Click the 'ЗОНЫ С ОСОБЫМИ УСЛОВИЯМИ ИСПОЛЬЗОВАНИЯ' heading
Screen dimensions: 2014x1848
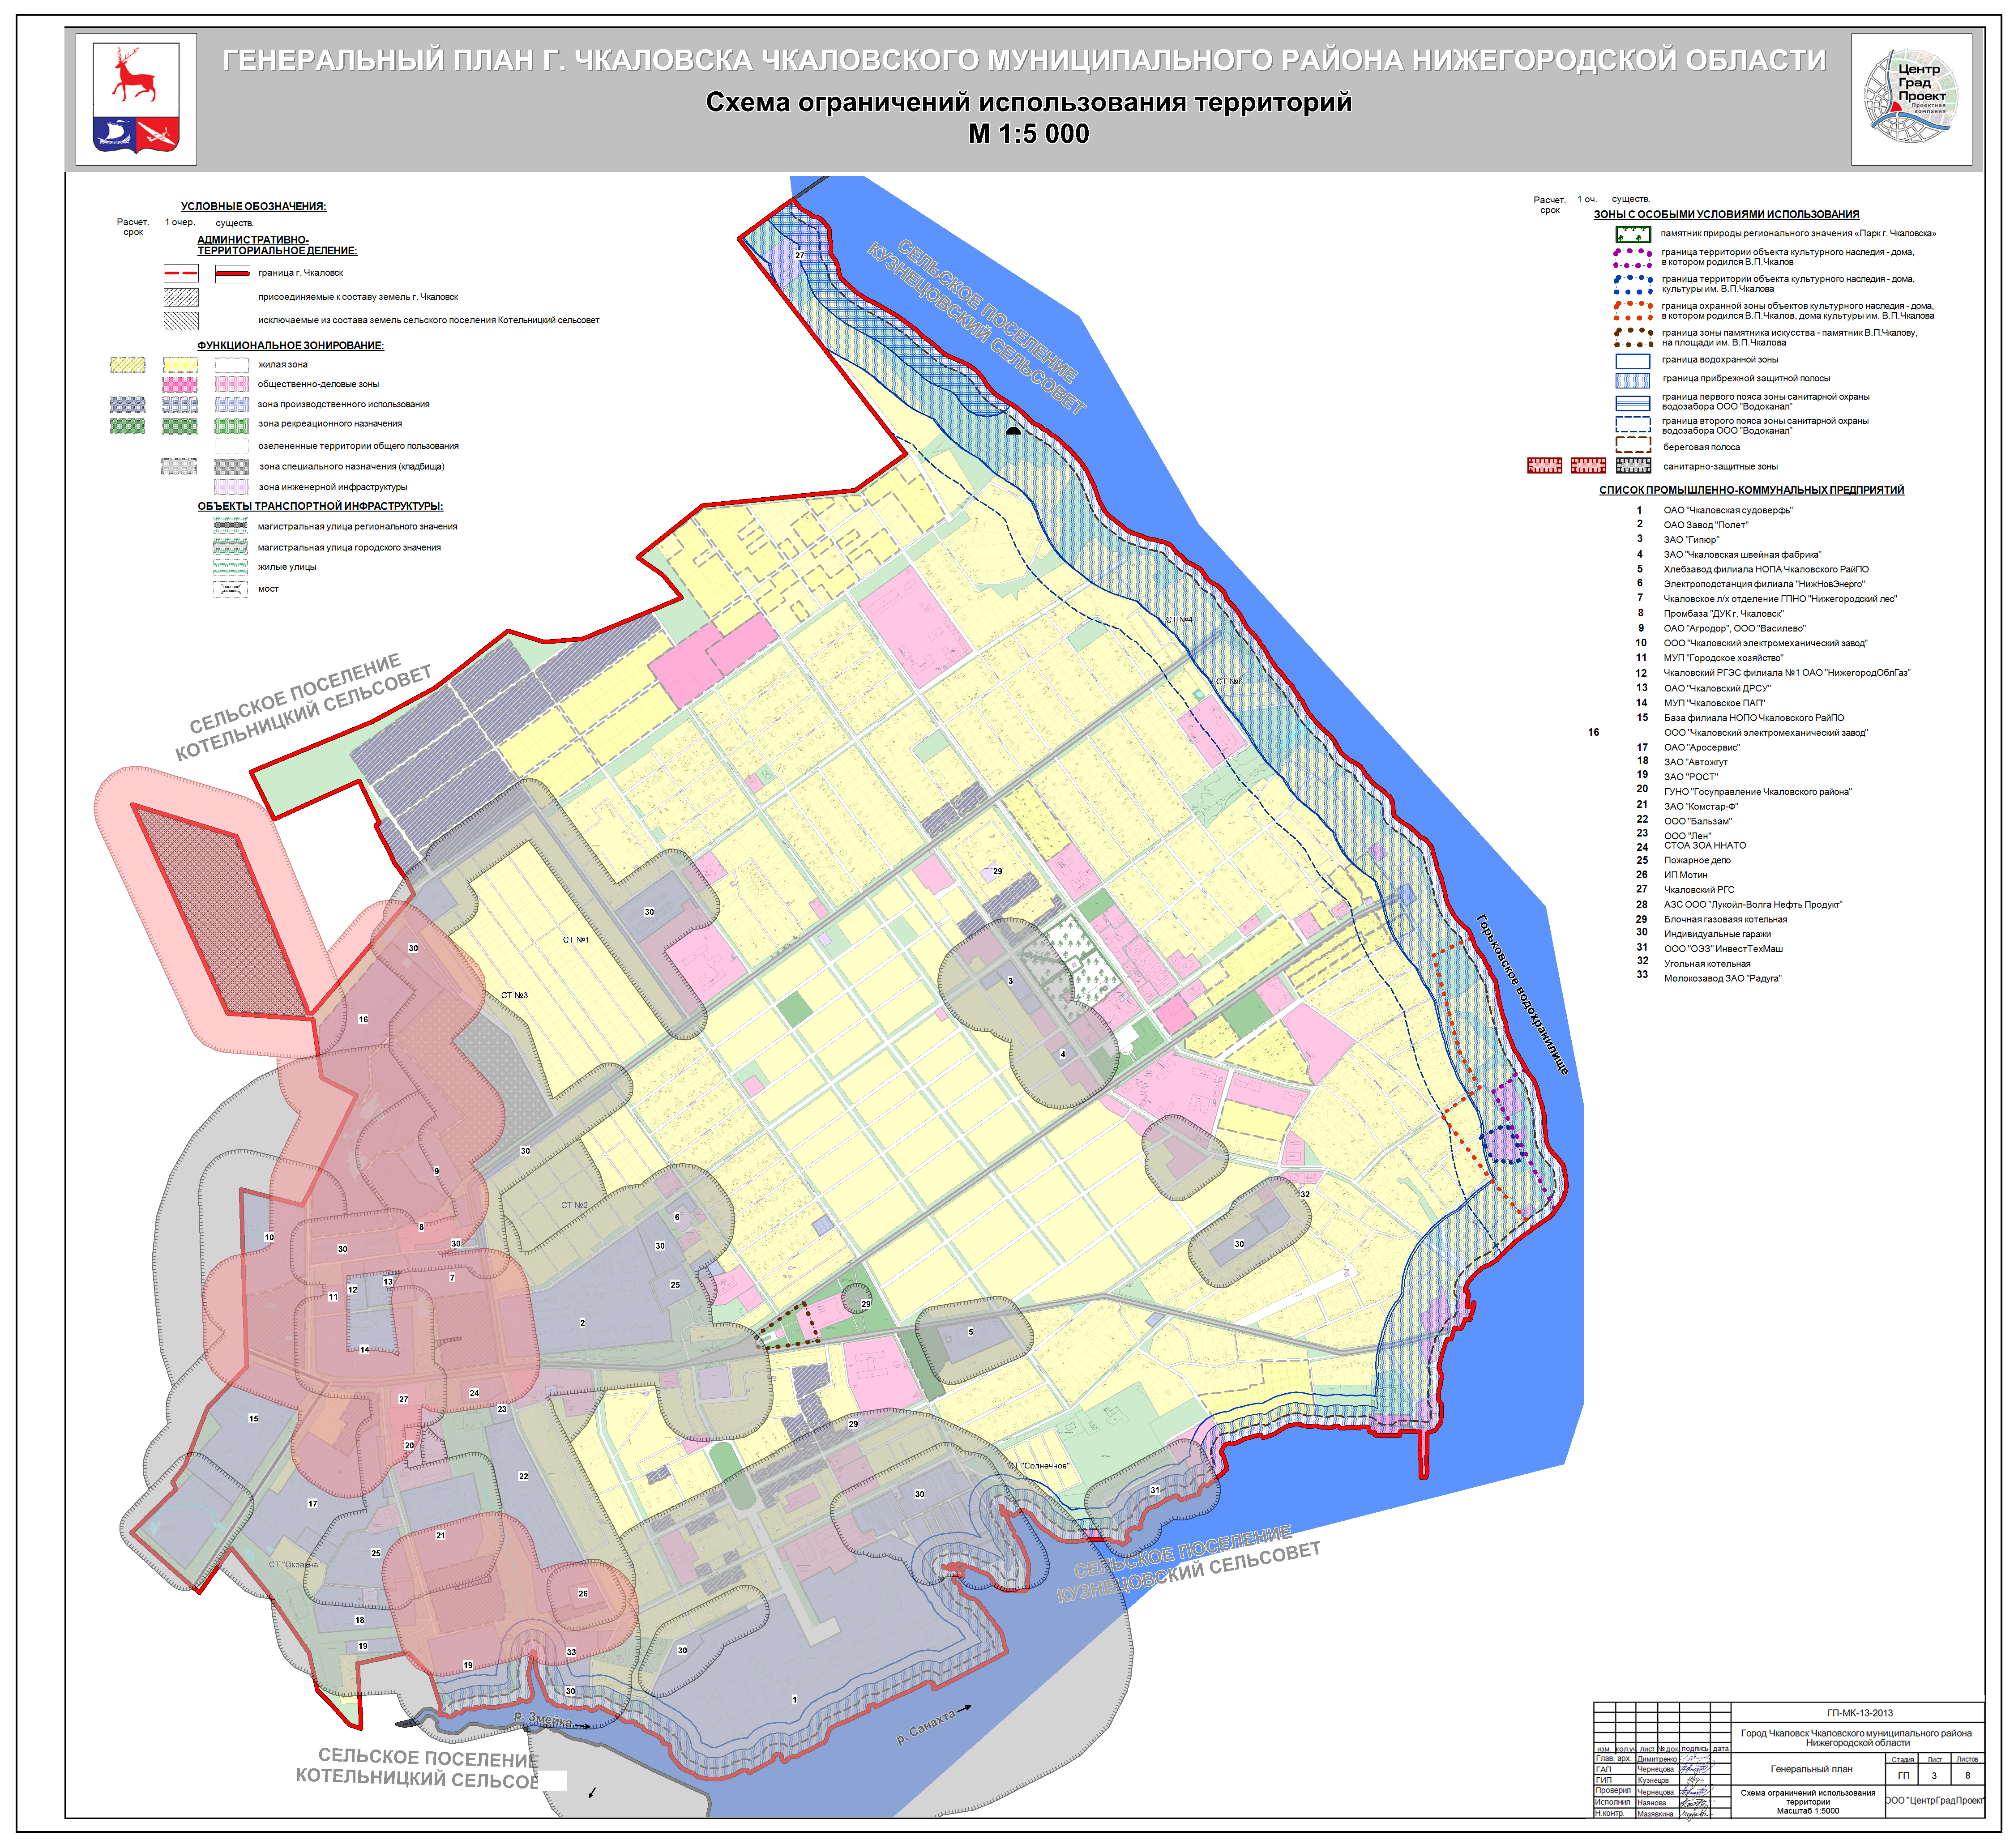click(x=1726, y=214)
